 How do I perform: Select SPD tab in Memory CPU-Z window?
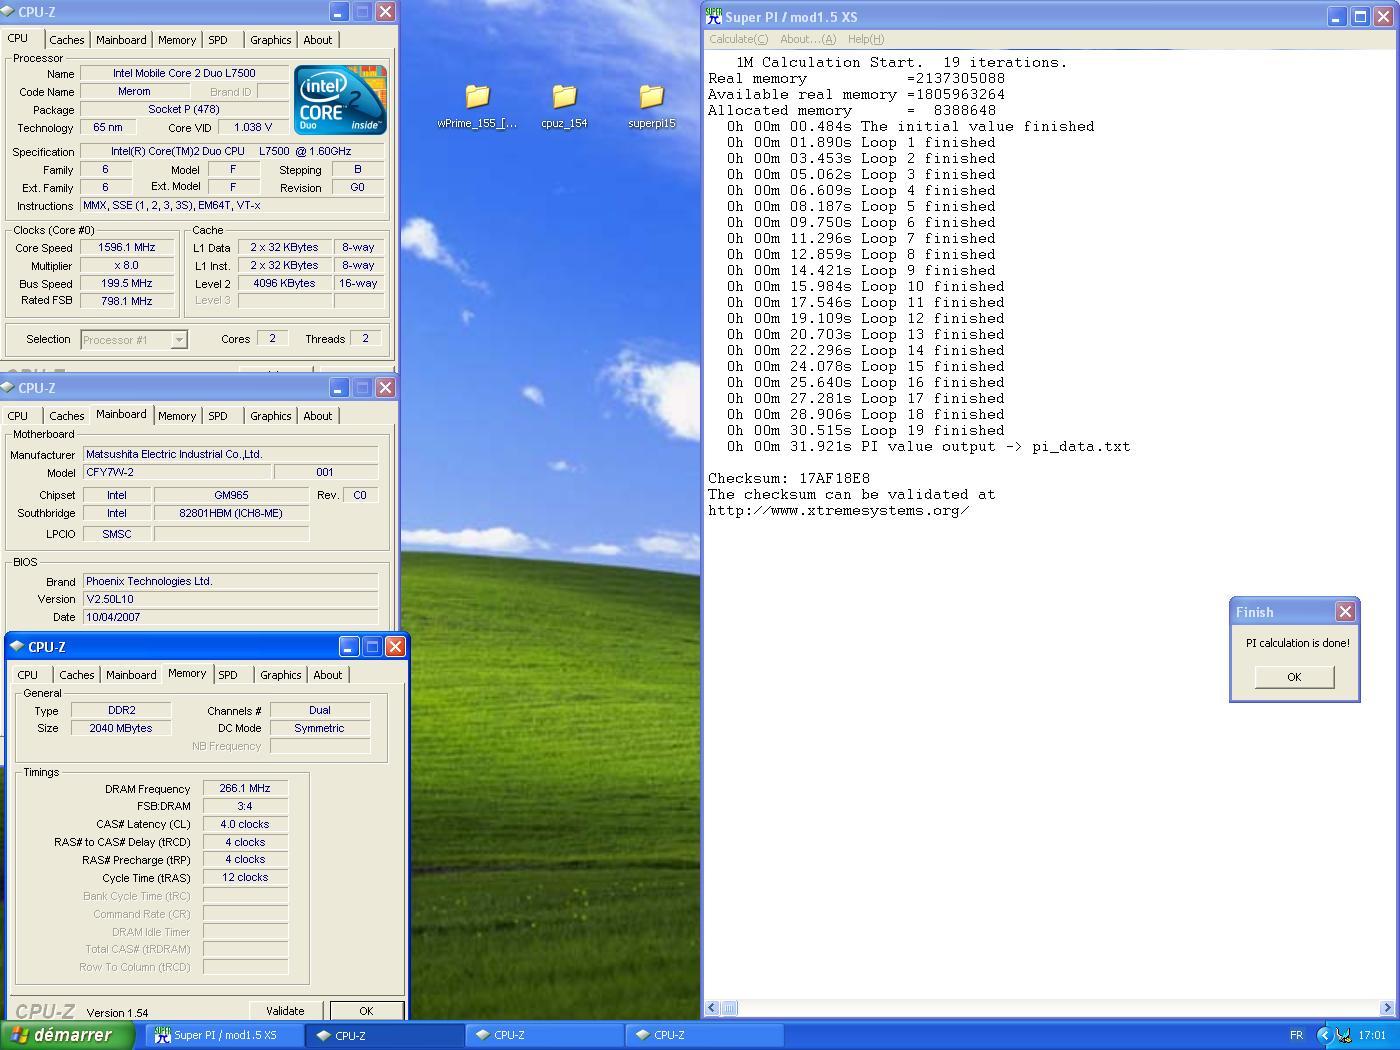[x=228, y=675]
